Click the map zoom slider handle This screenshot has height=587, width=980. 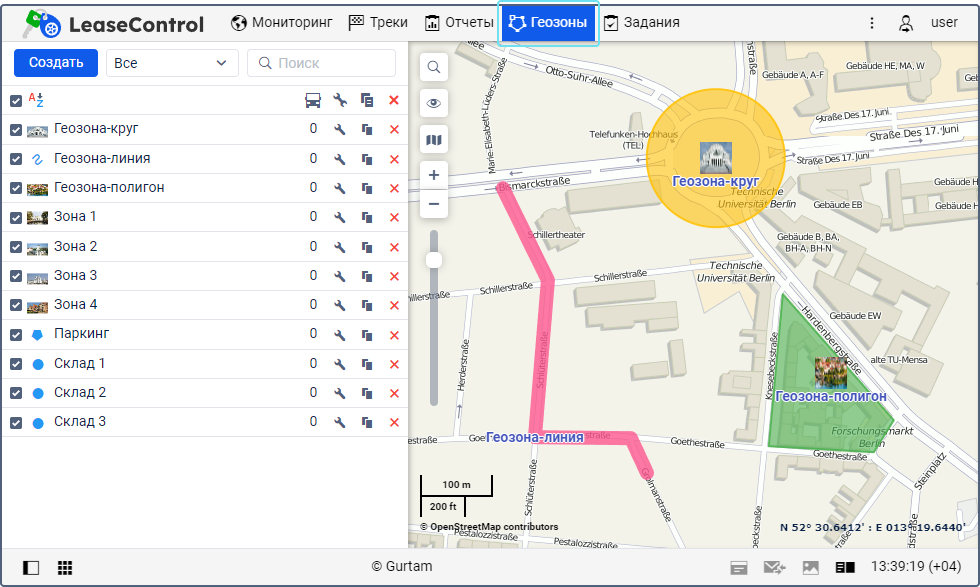434,260
